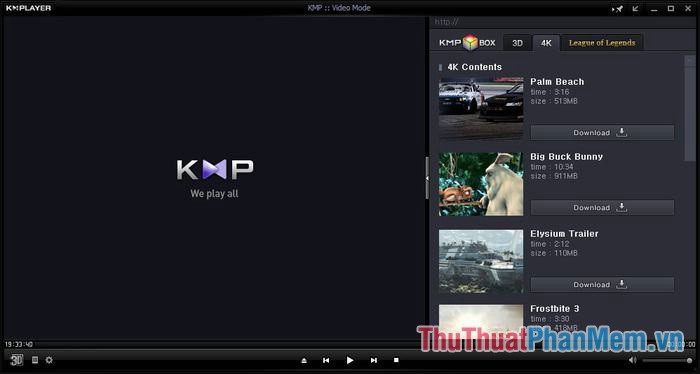Click the play button
Viewport: 700px width, 374px height.
point(350,360)
